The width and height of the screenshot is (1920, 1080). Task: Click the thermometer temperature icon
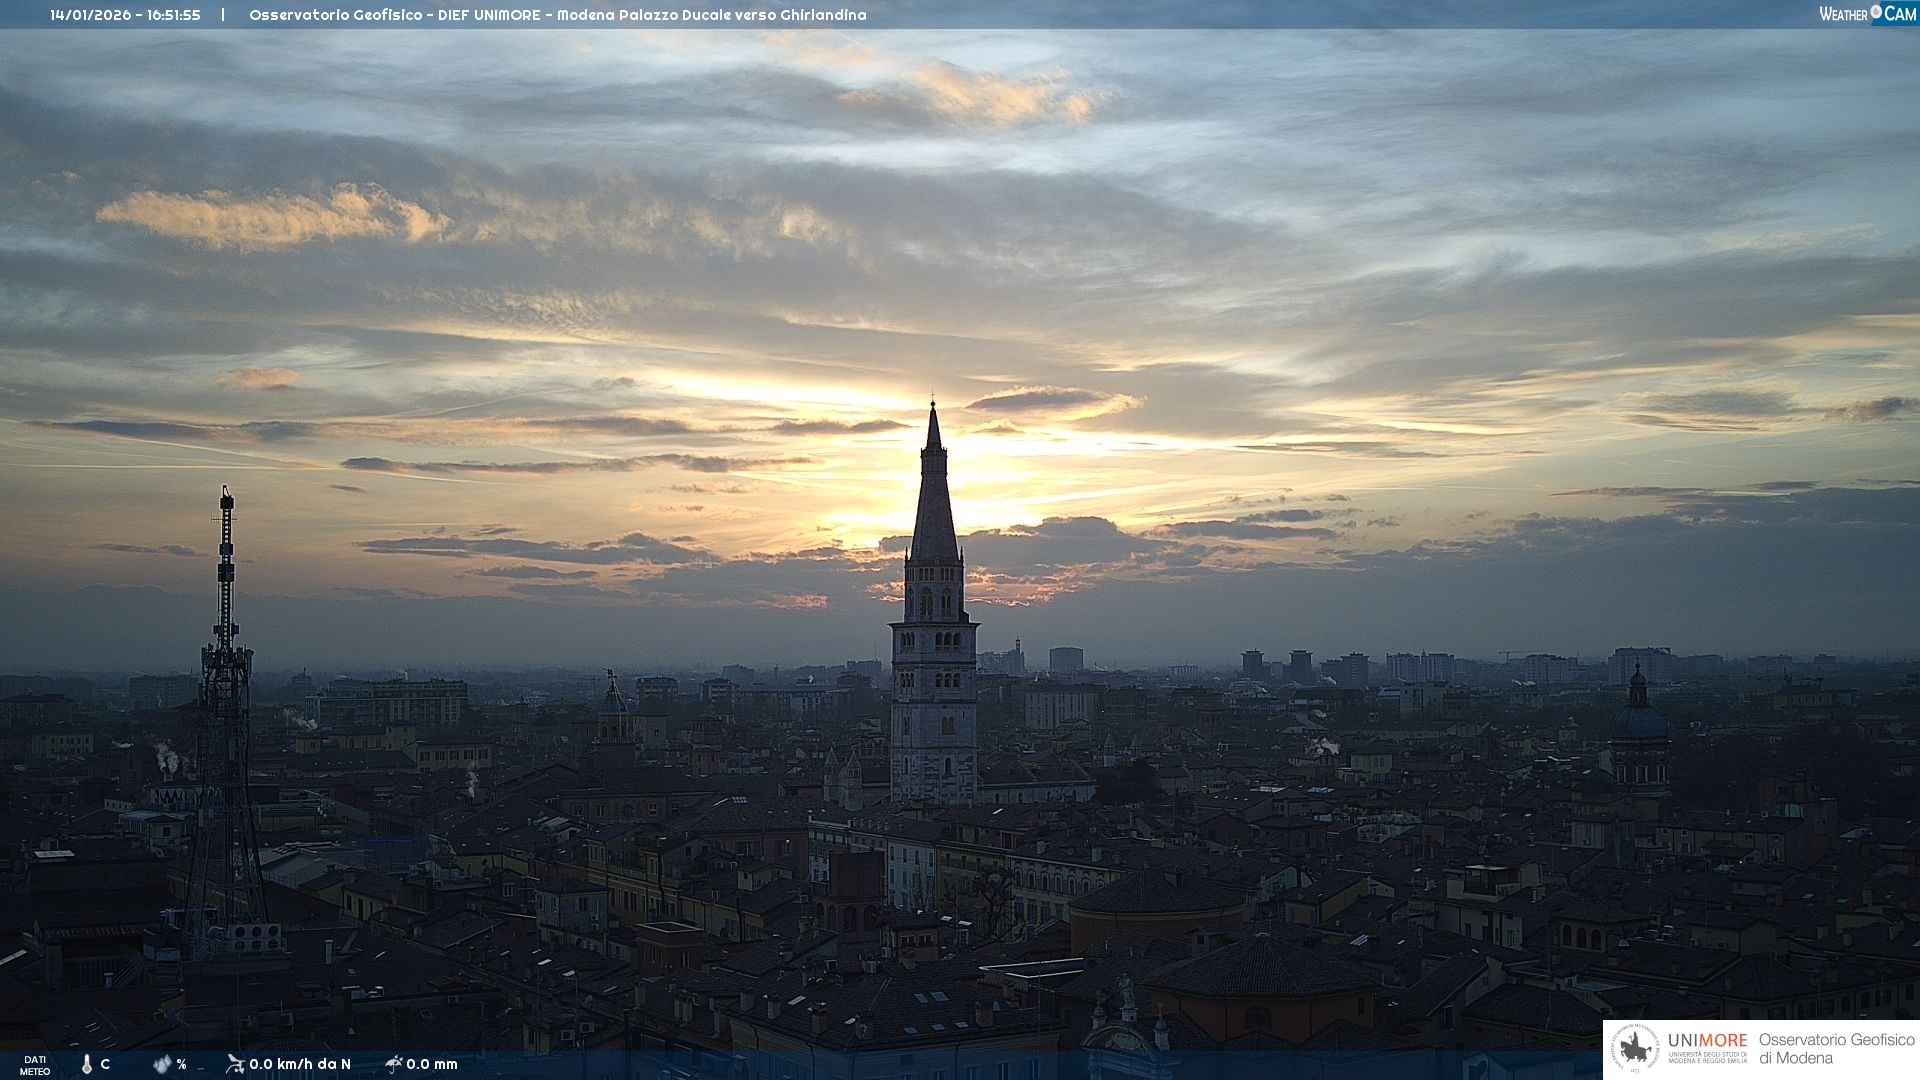87,1064
